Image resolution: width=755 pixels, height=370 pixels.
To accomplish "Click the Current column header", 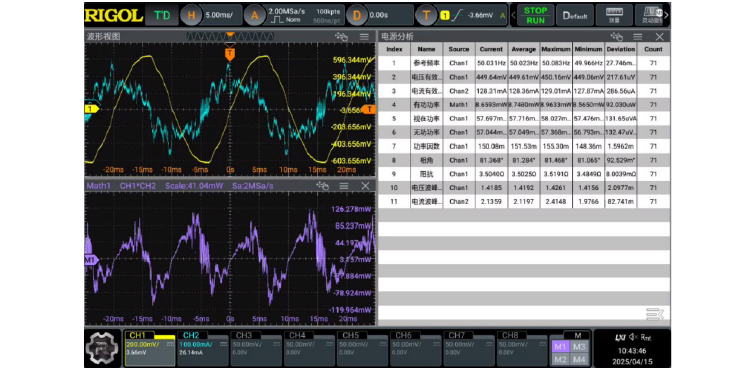I will click(491, 49).
